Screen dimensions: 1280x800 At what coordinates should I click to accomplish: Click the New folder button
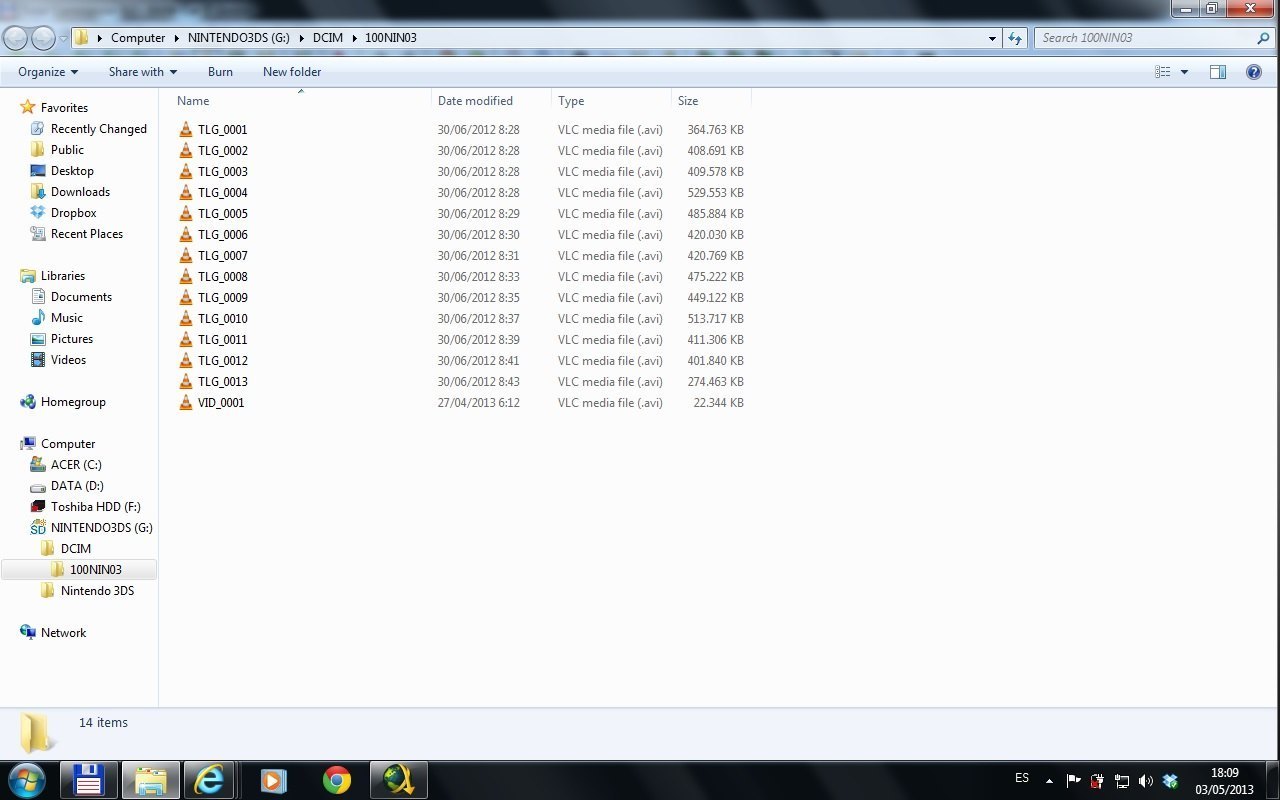[292, 72]
